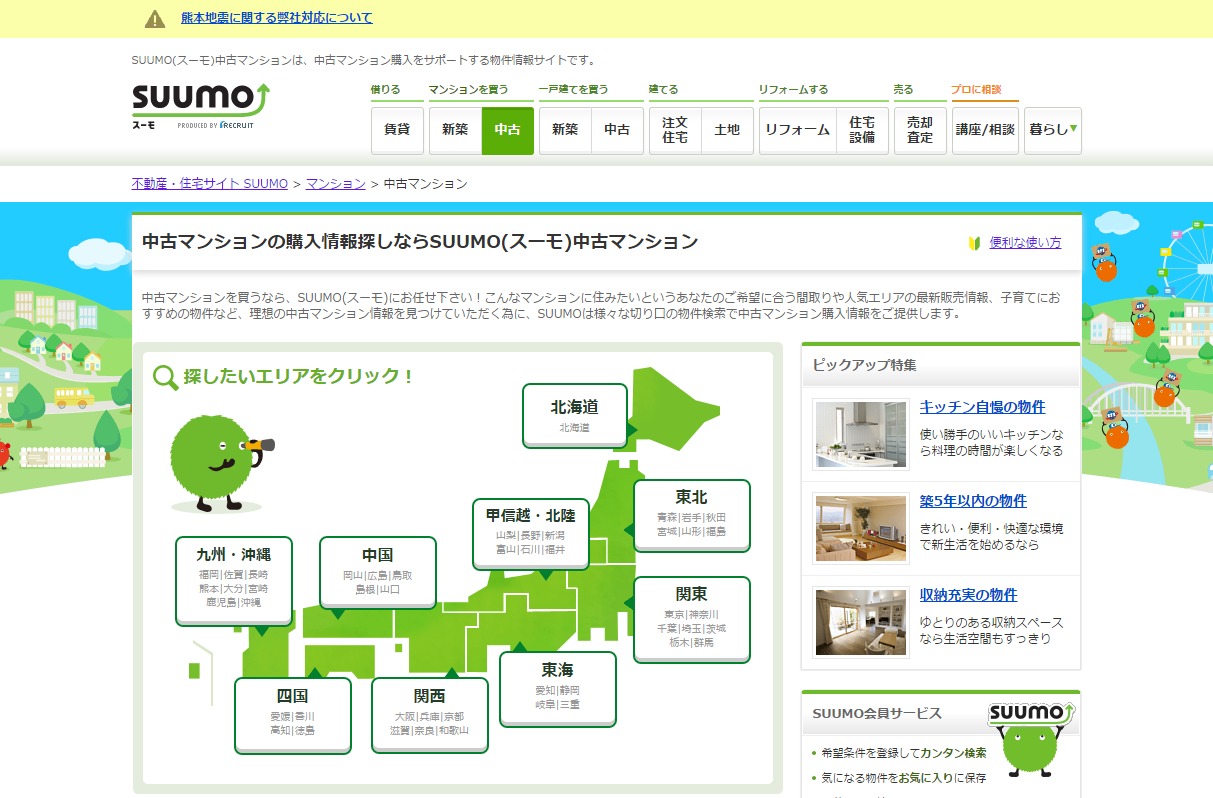
Task: Click 愛媛 in the 四国 prefecture list
Action: [x=280, y=717]
